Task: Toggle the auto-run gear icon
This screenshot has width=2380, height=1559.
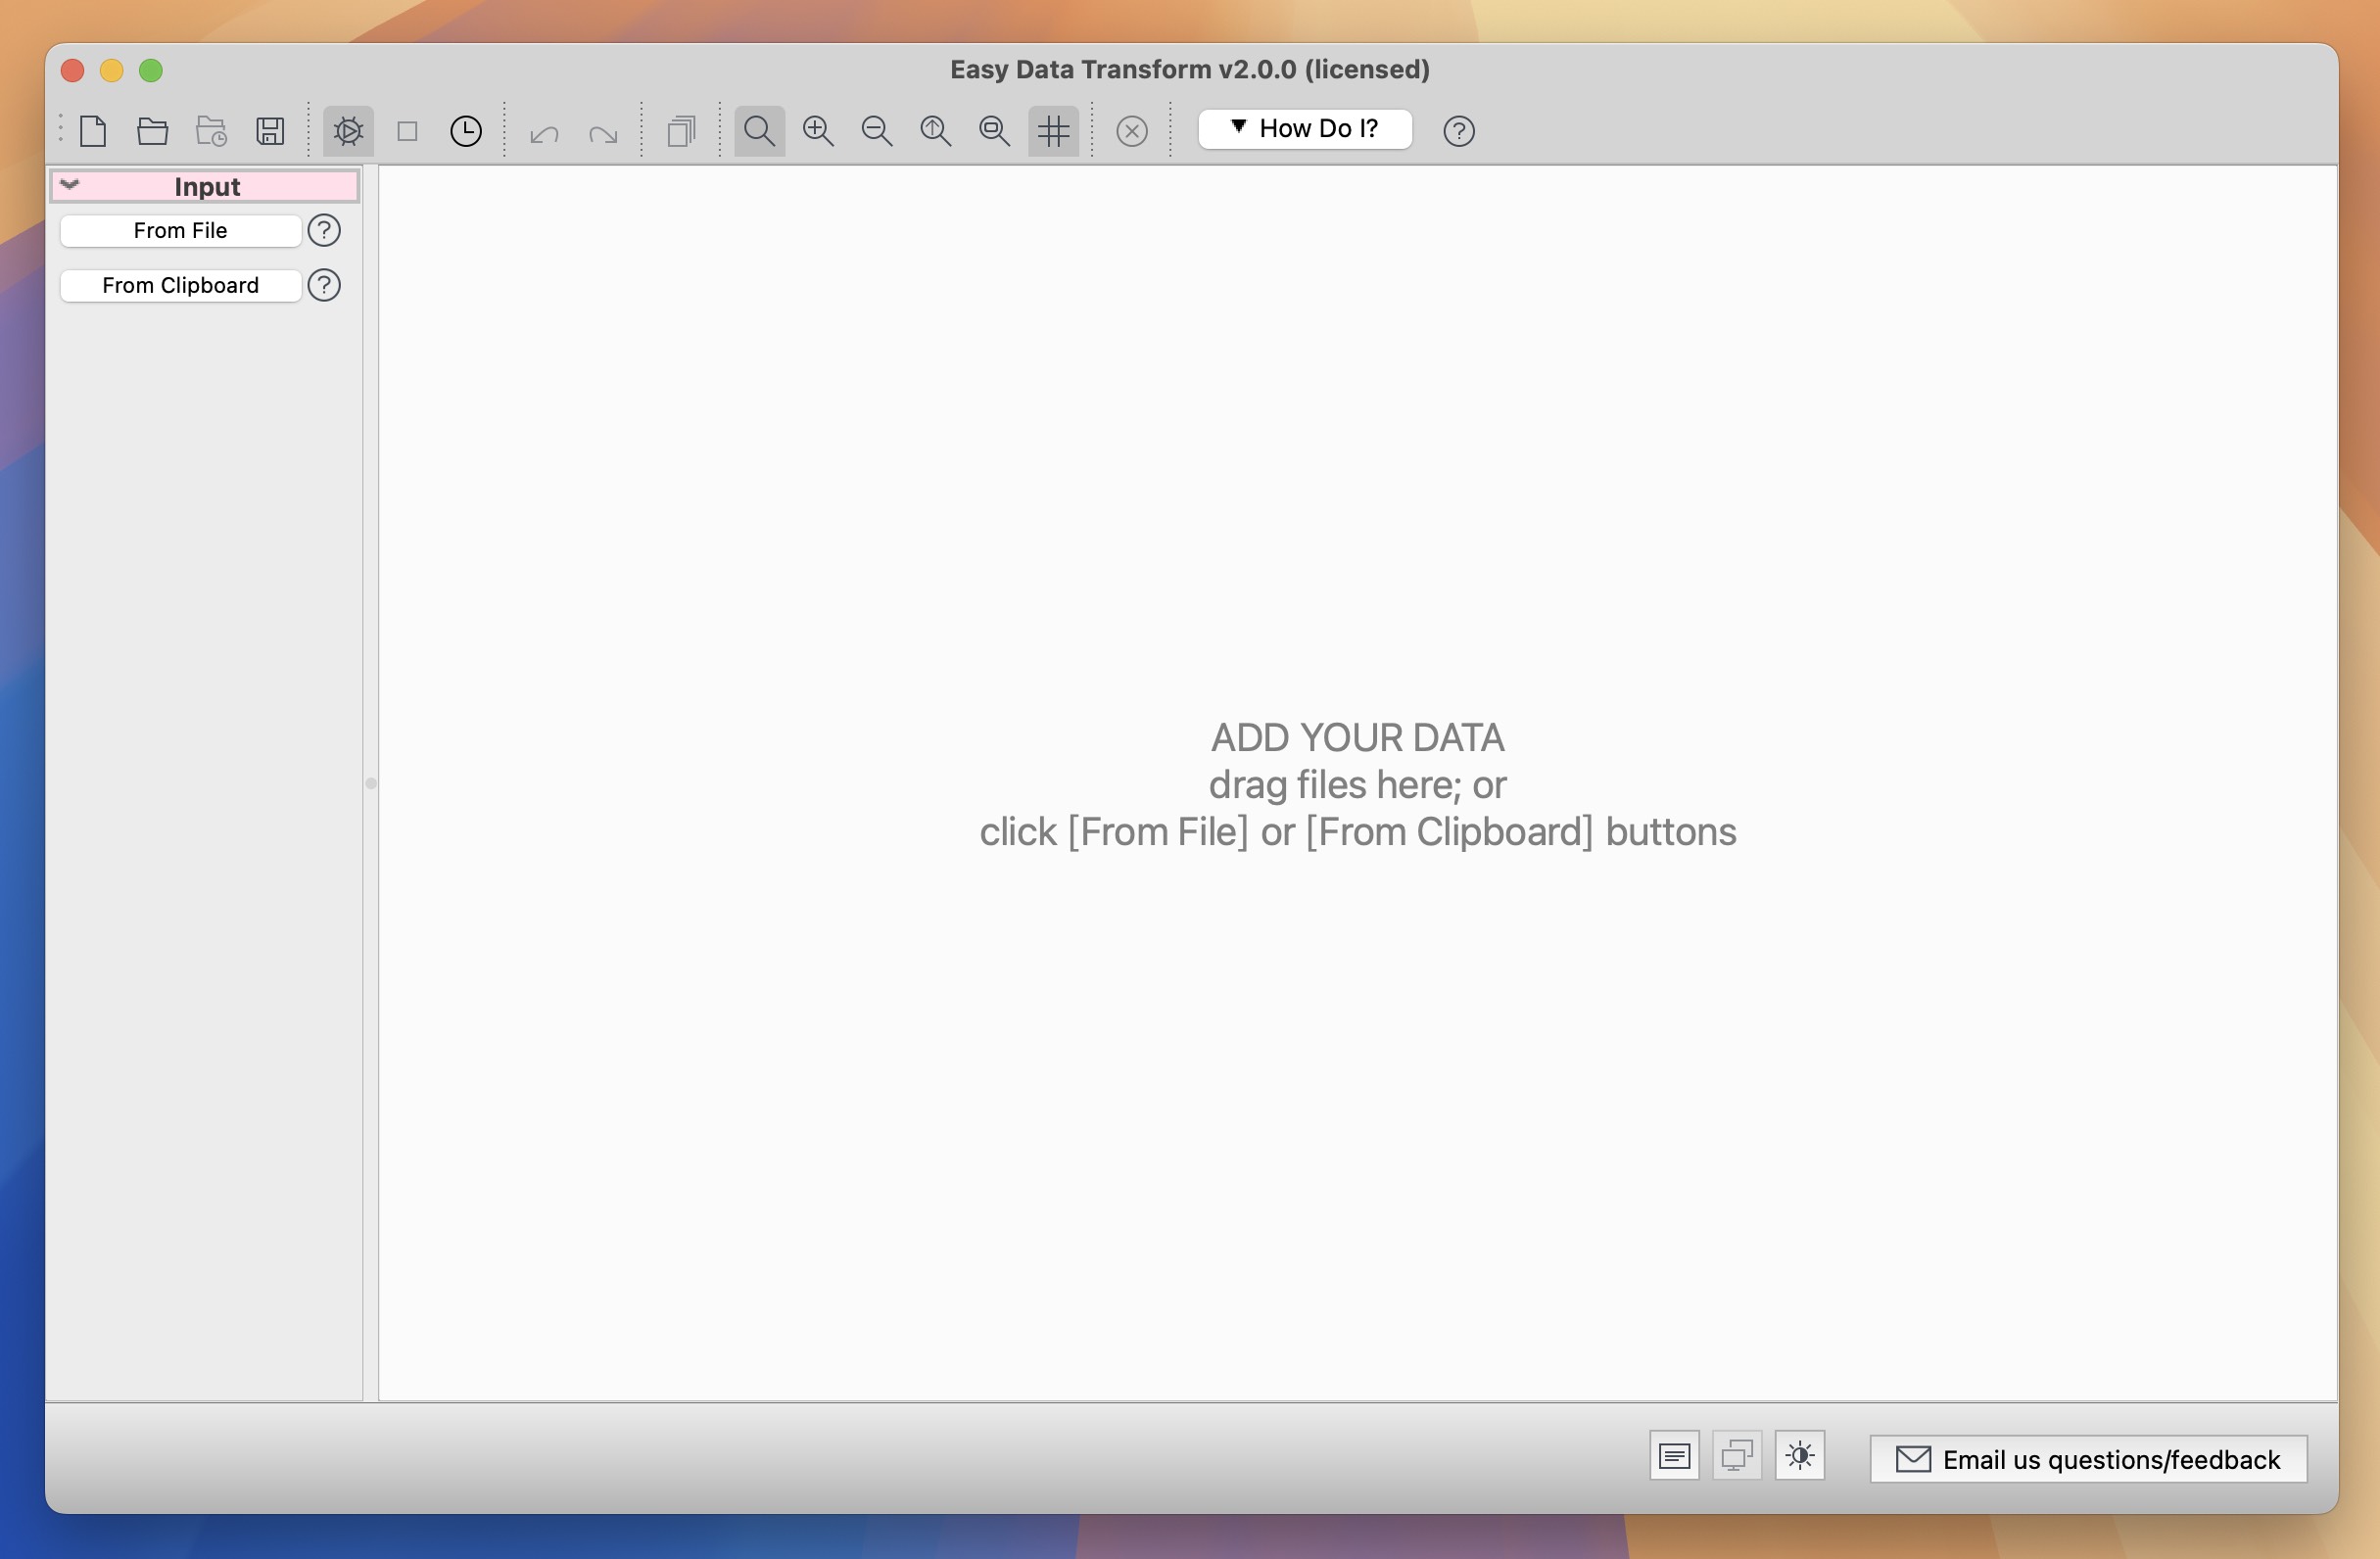Action: coord(348,131)
